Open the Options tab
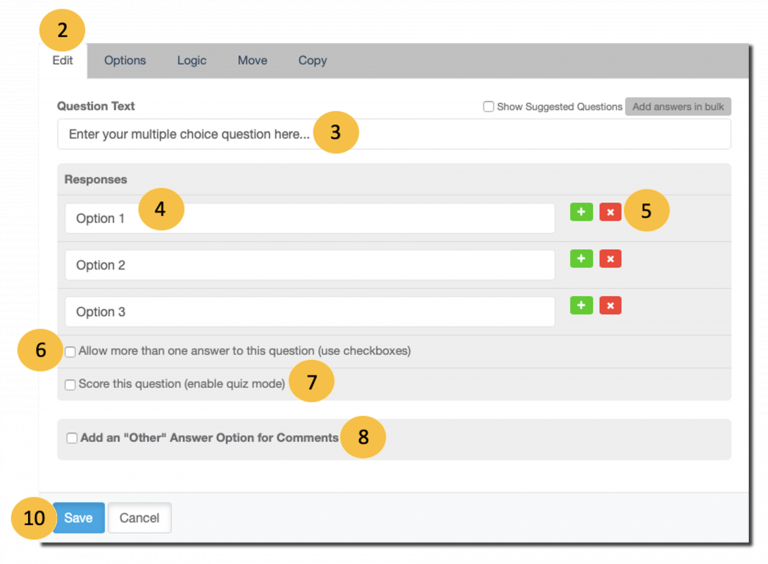Screen dimensions: 768x564 [x=125, y=60]
